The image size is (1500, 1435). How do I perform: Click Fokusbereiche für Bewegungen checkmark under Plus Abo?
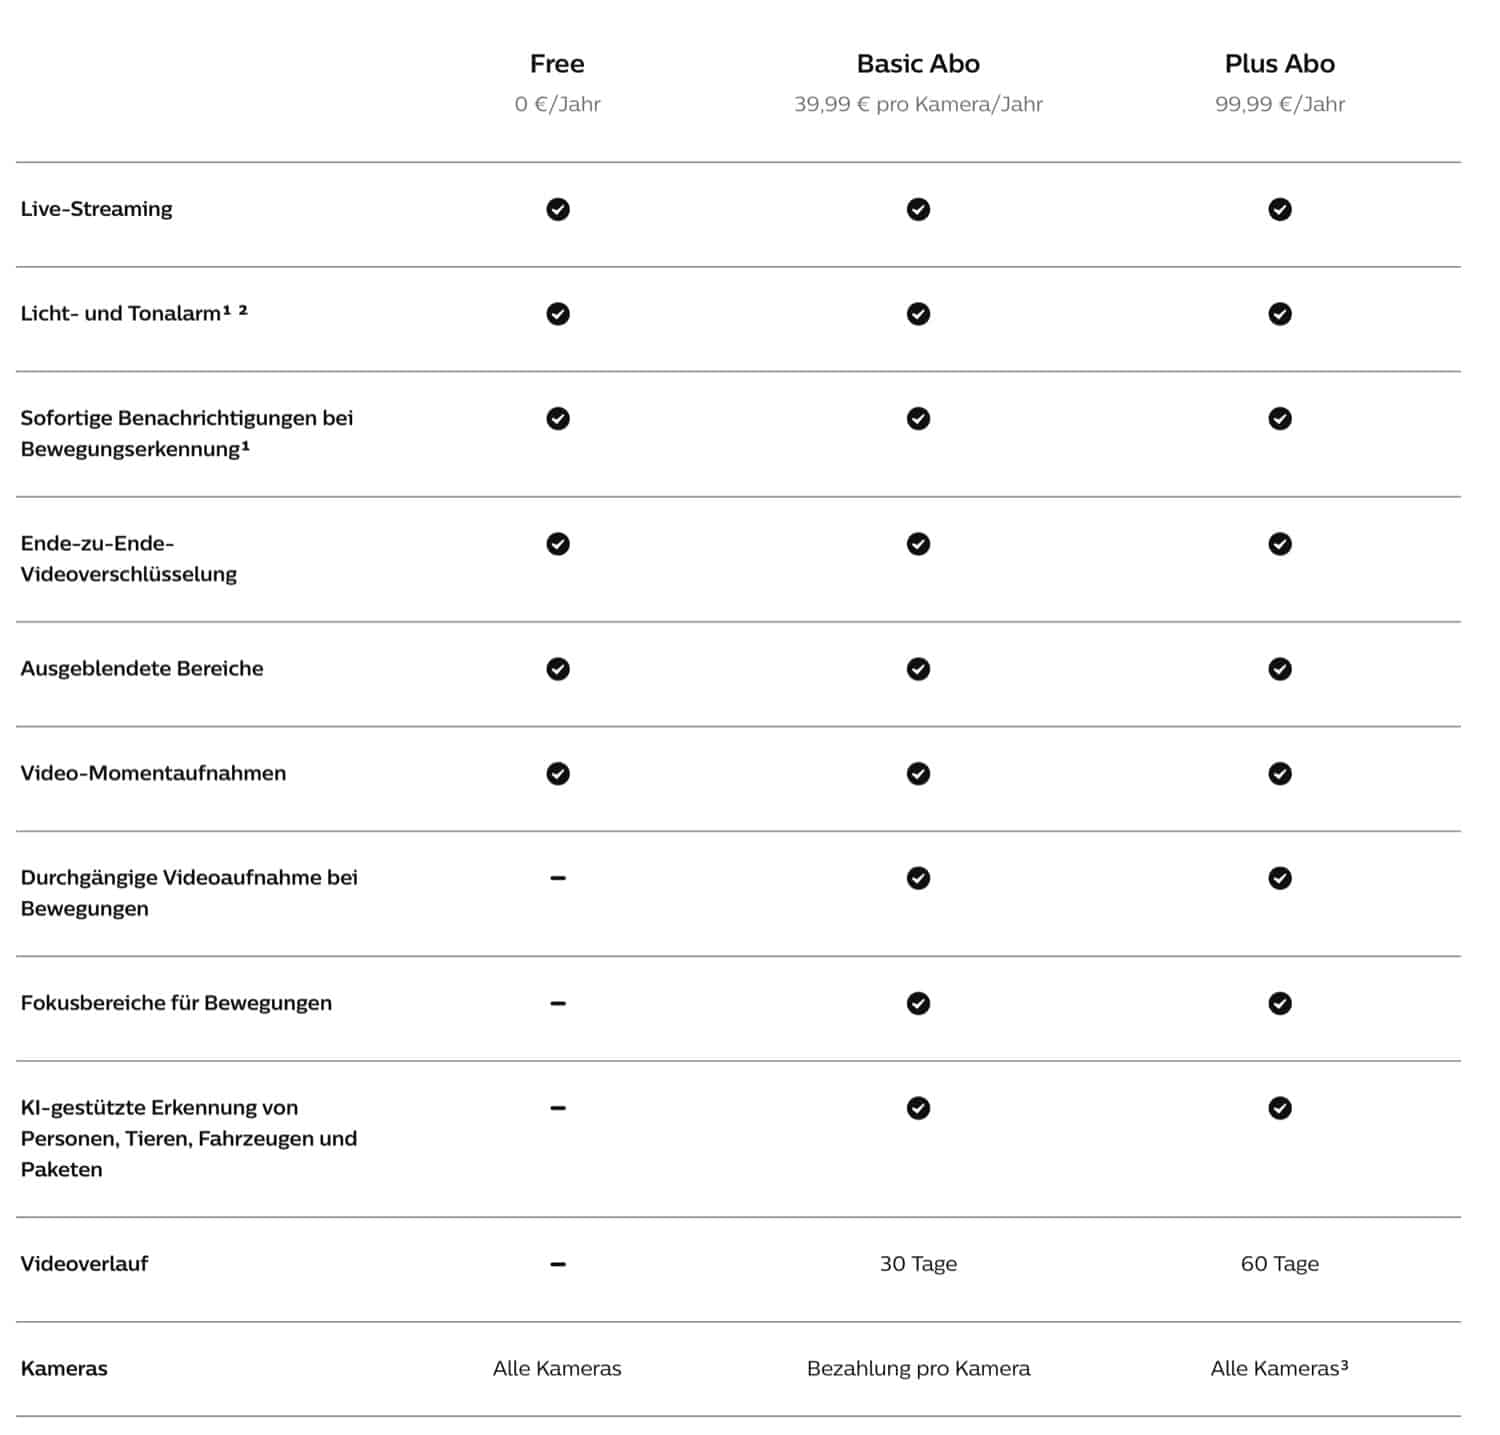(x=1280, y=1003)
